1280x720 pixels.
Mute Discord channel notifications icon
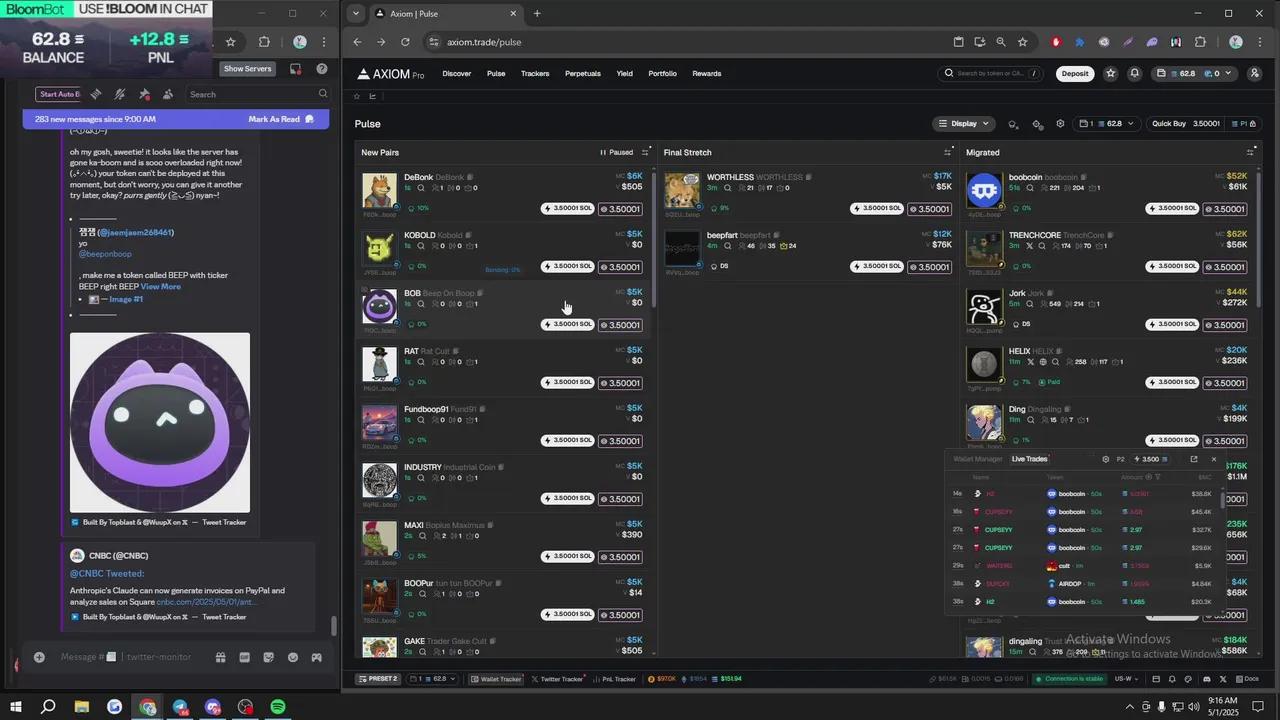point(120,94)
